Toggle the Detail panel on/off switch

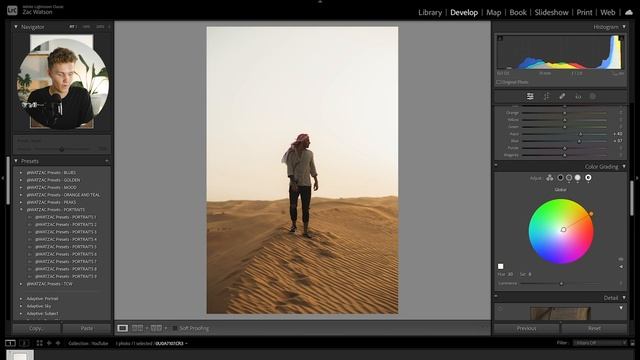point(496,297)
